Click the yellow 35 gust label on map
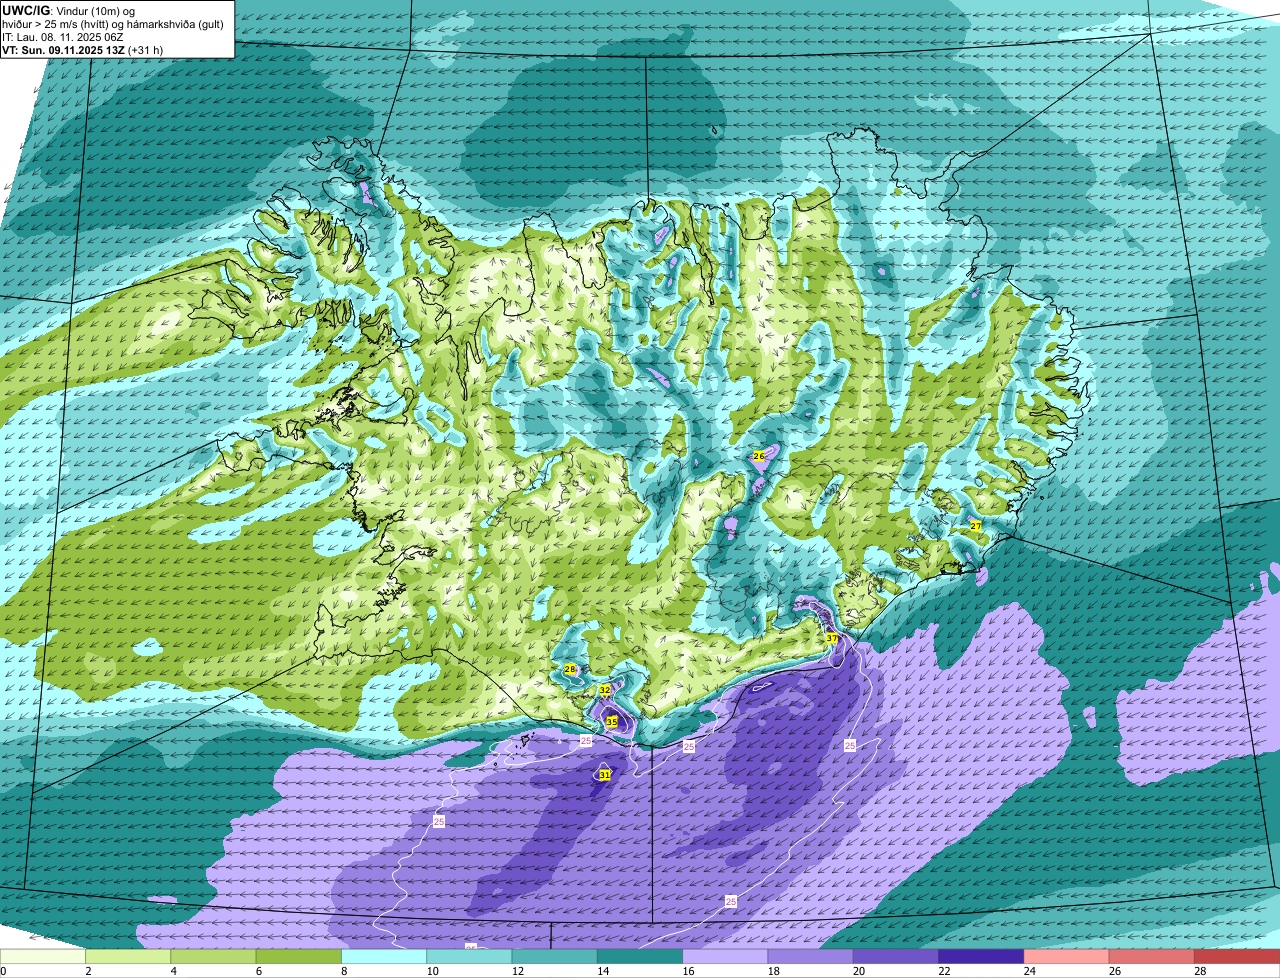Screen dimensions: 1280x978 coord(612,721)
